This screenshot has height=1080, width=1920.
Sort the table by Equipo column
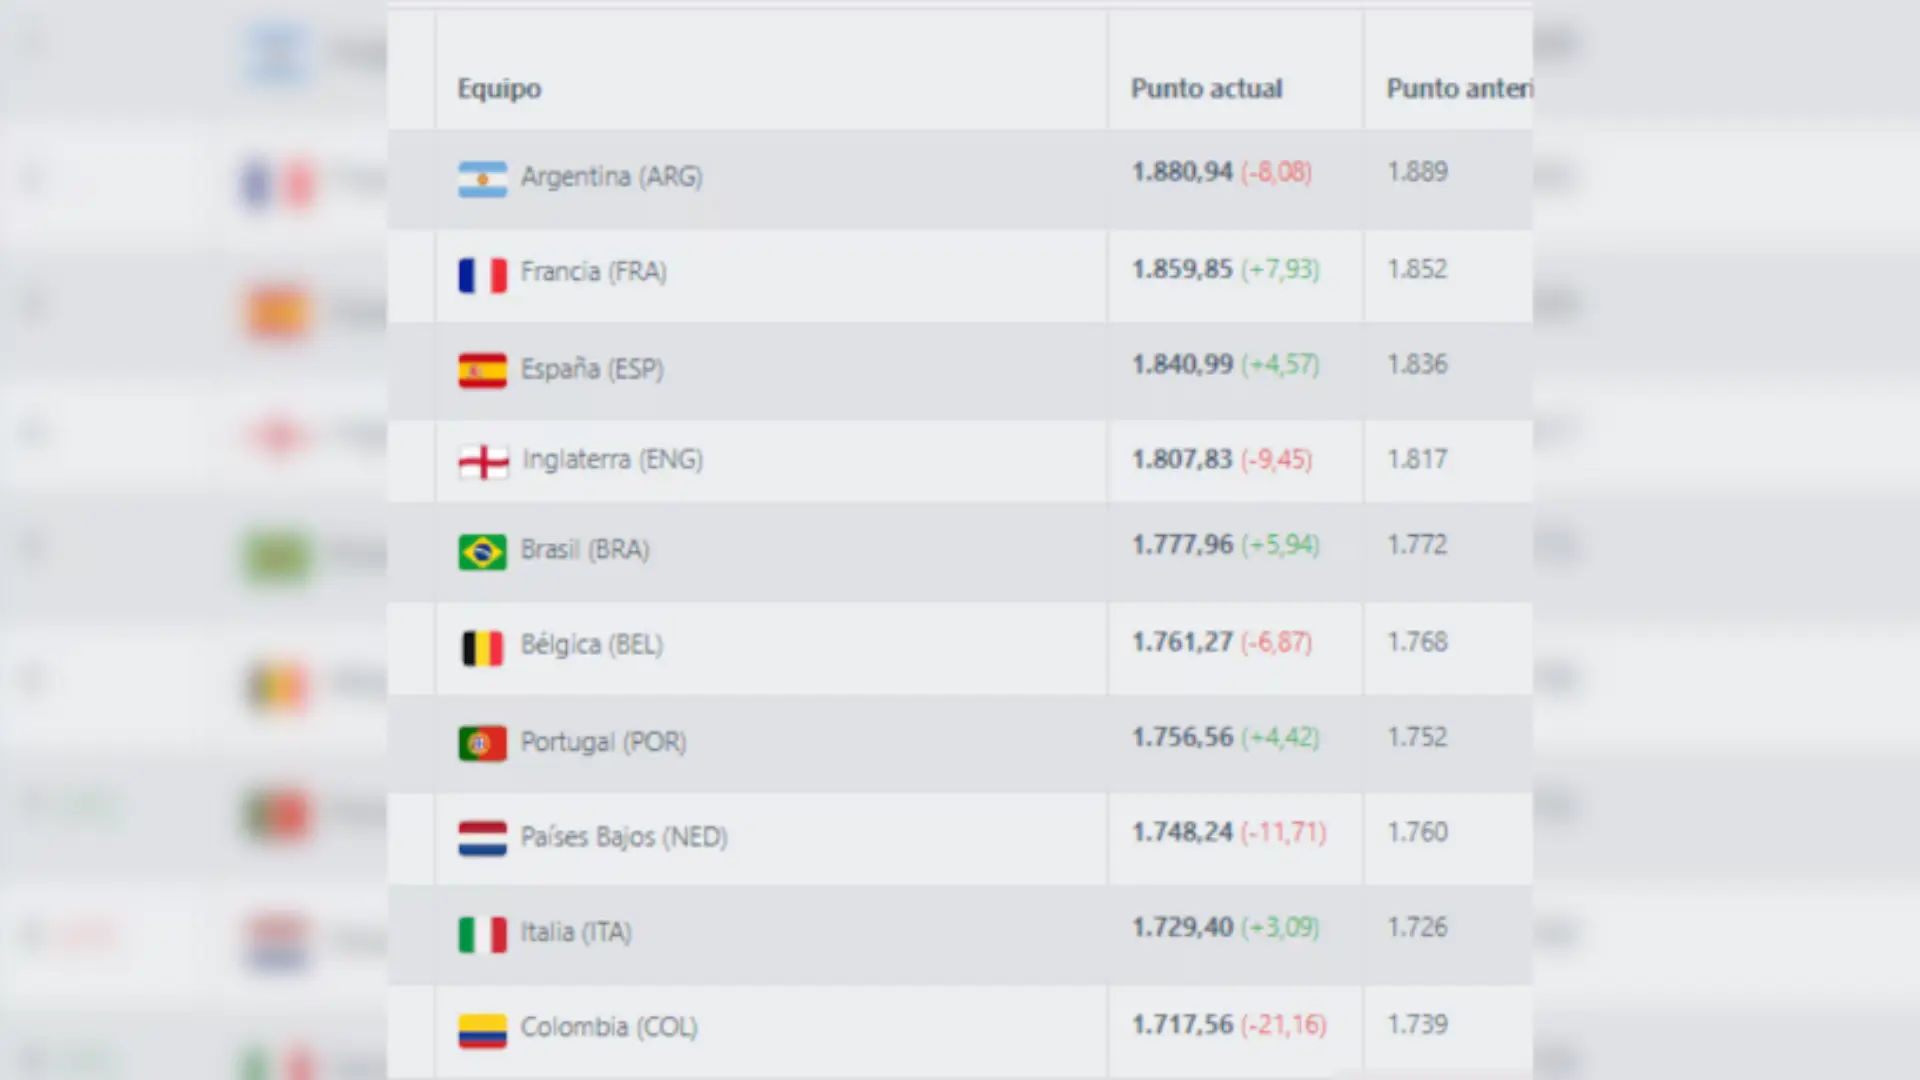coord(500,88)
